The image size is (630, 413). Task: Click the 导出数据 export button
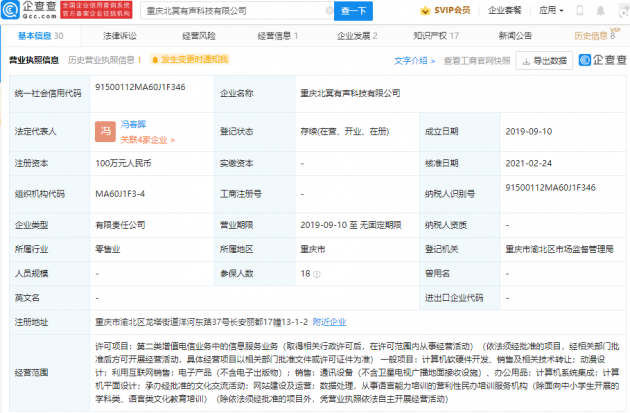[x=544, y=61]
